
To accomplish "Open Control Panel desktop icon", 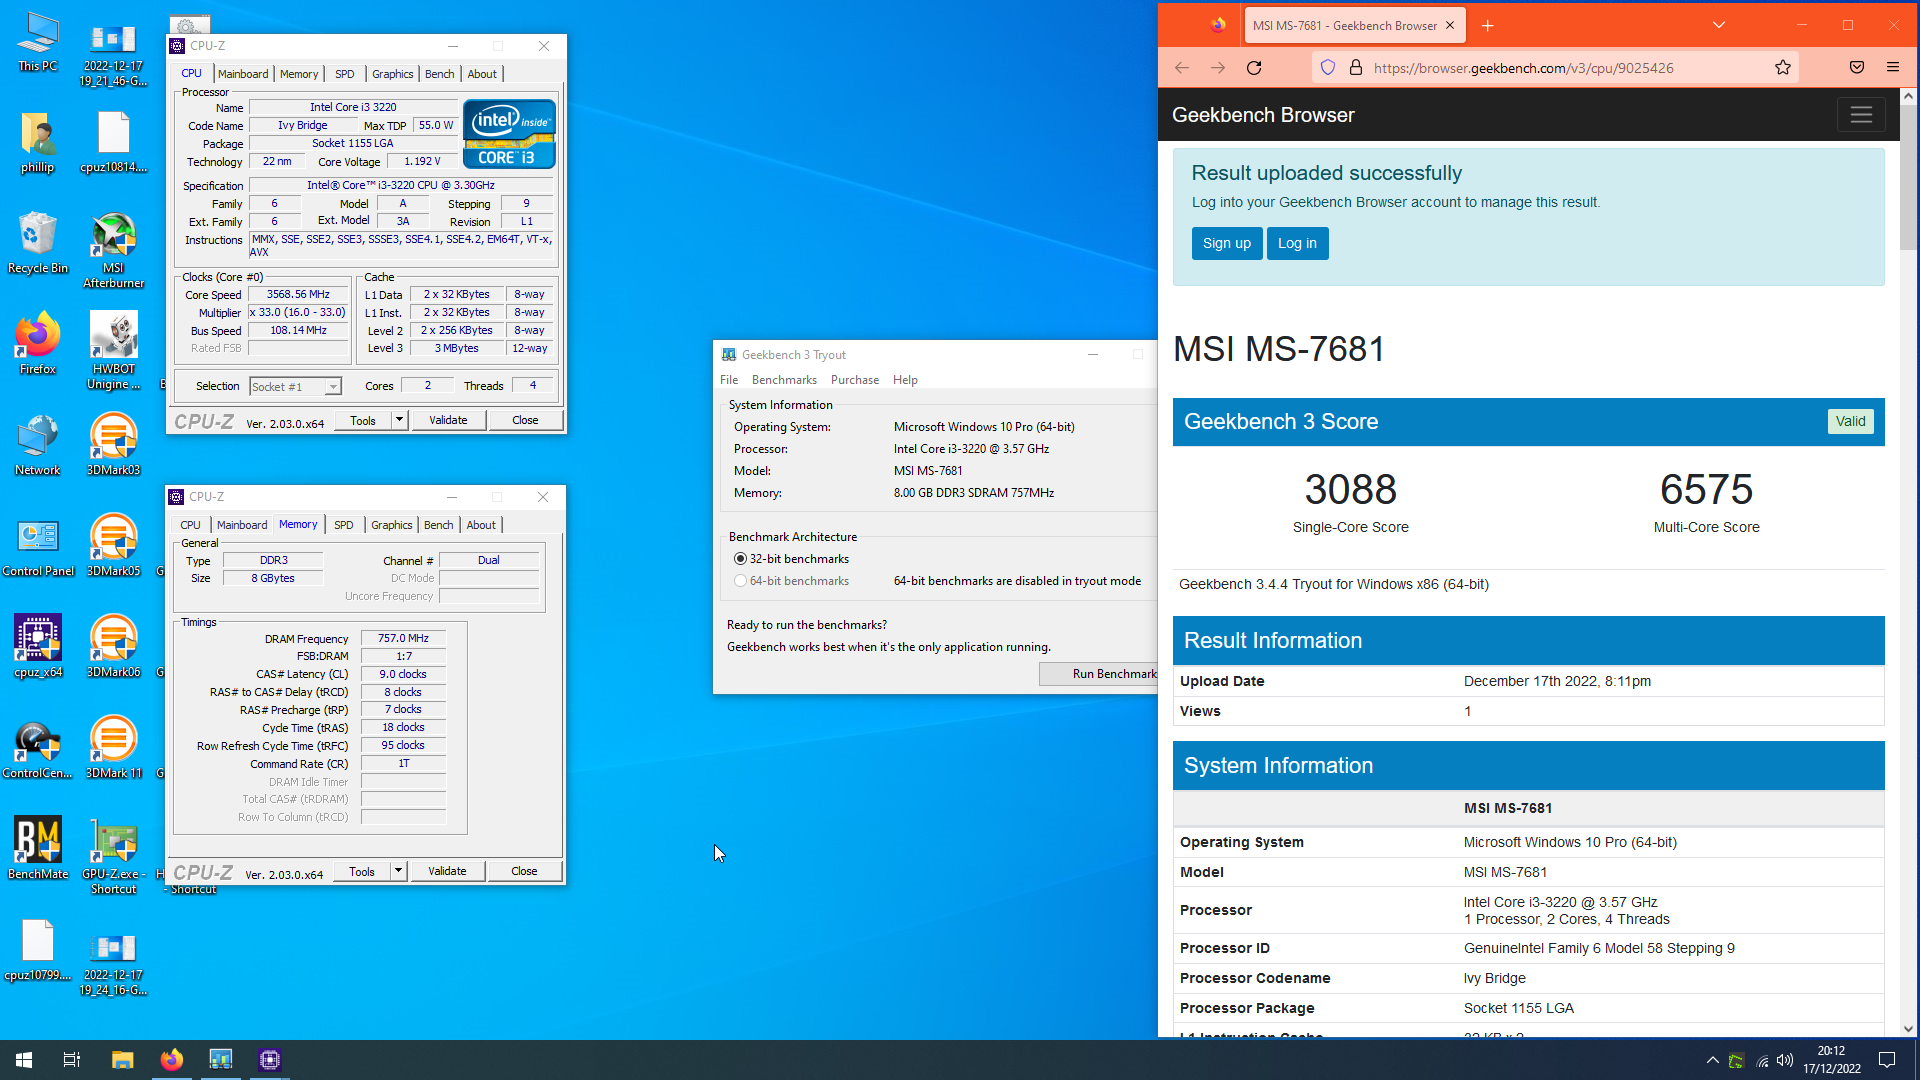I will 38,545.
